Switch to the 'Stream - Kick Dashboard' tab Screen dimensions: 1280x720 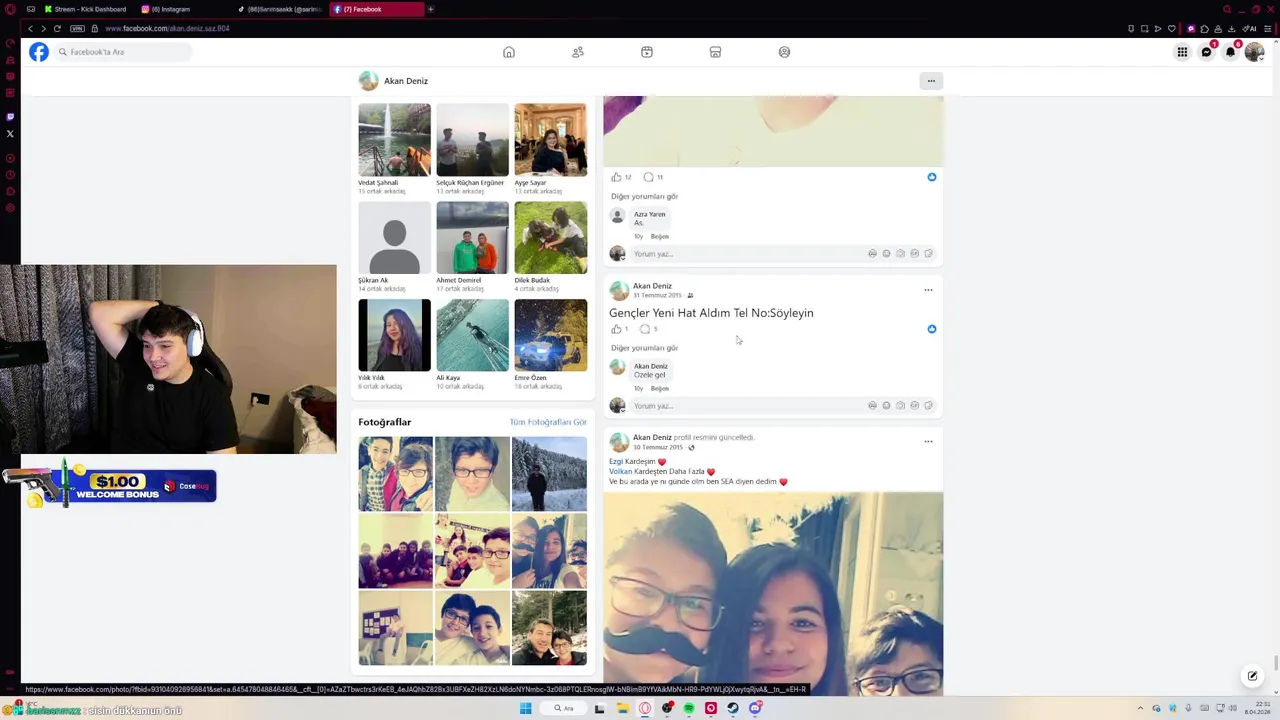[88, 9]
